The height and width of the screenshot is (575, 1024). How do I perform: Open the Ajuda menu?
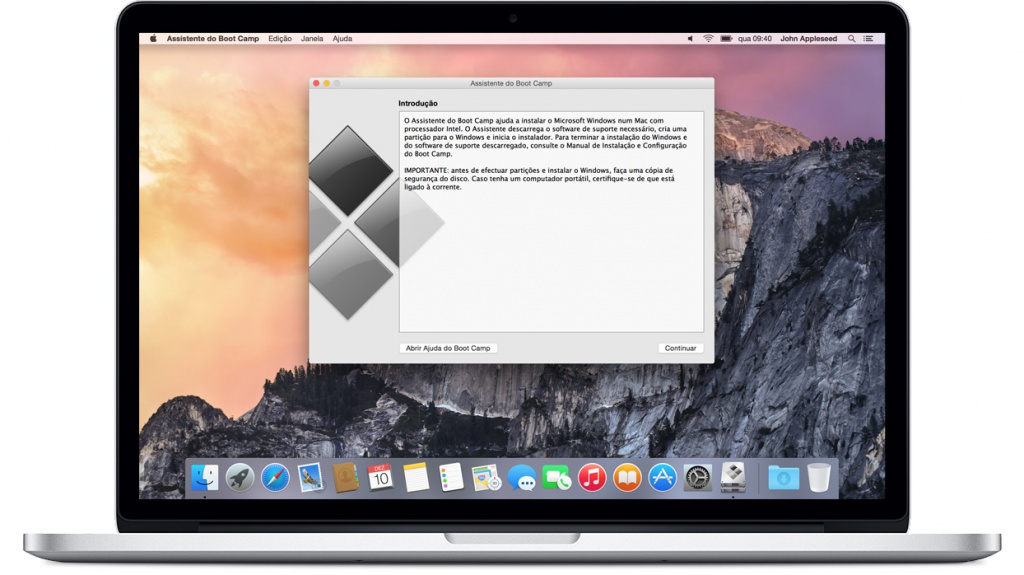pos(342,39)
